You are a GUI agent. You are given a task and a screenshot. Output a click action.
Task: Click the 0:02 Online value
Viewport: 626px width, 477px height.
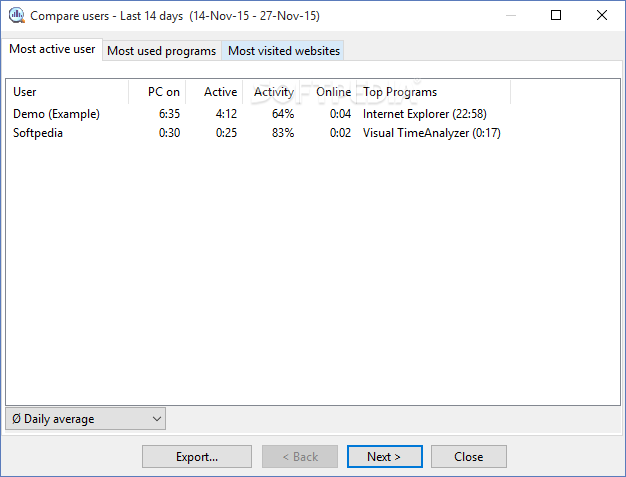coord(340,133)
